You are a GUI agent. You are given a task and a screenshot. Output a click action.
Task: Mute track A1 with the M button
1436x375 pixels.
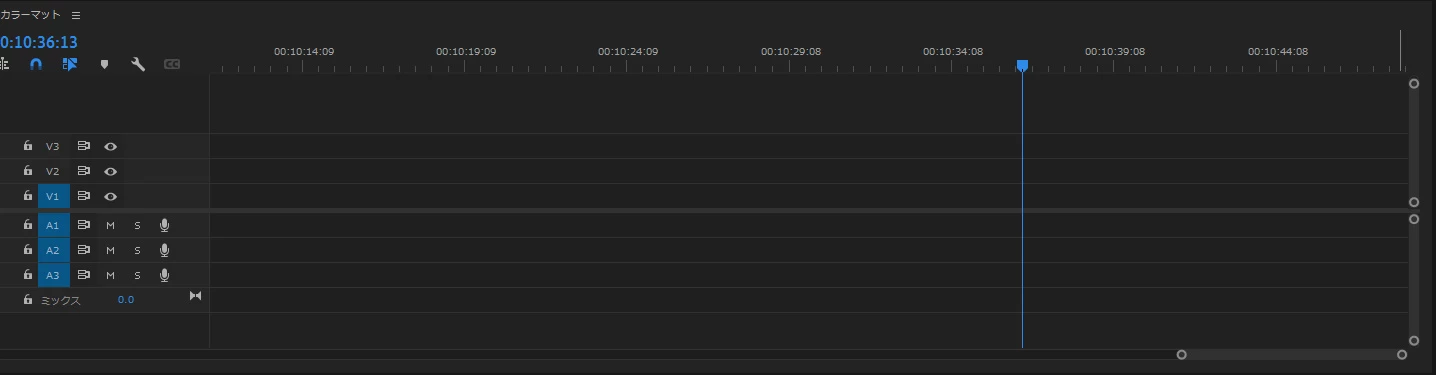[111, 226]
